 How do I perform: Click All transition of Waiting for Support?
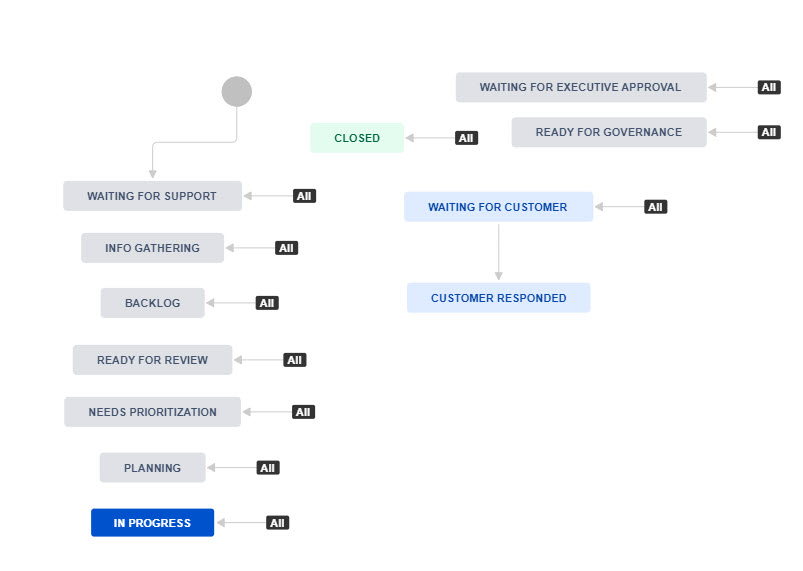tap(304, 196)
